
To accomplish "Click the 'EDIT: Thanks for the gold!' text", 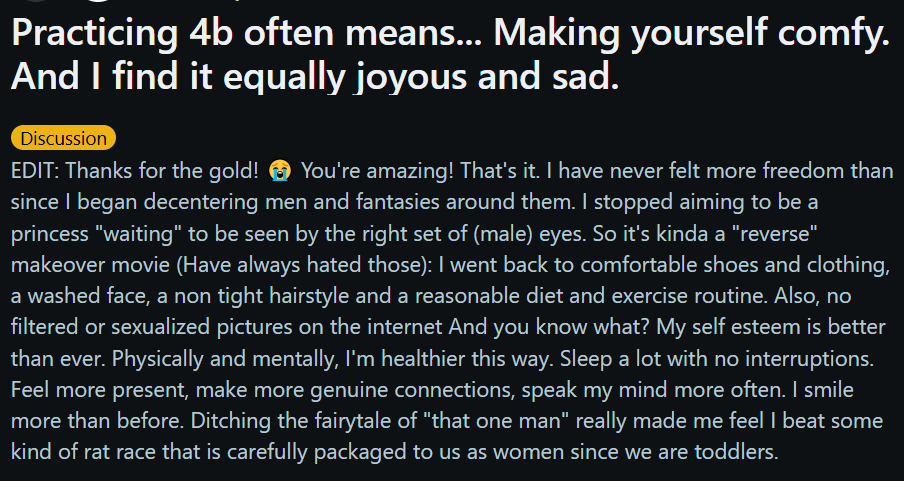I will 135,171.
